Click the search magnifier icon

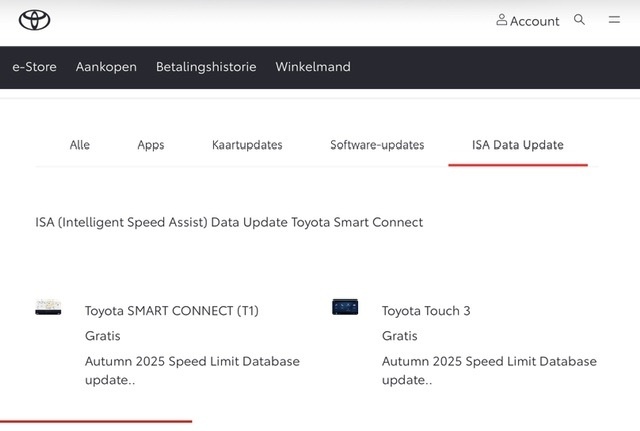point(579,20)
